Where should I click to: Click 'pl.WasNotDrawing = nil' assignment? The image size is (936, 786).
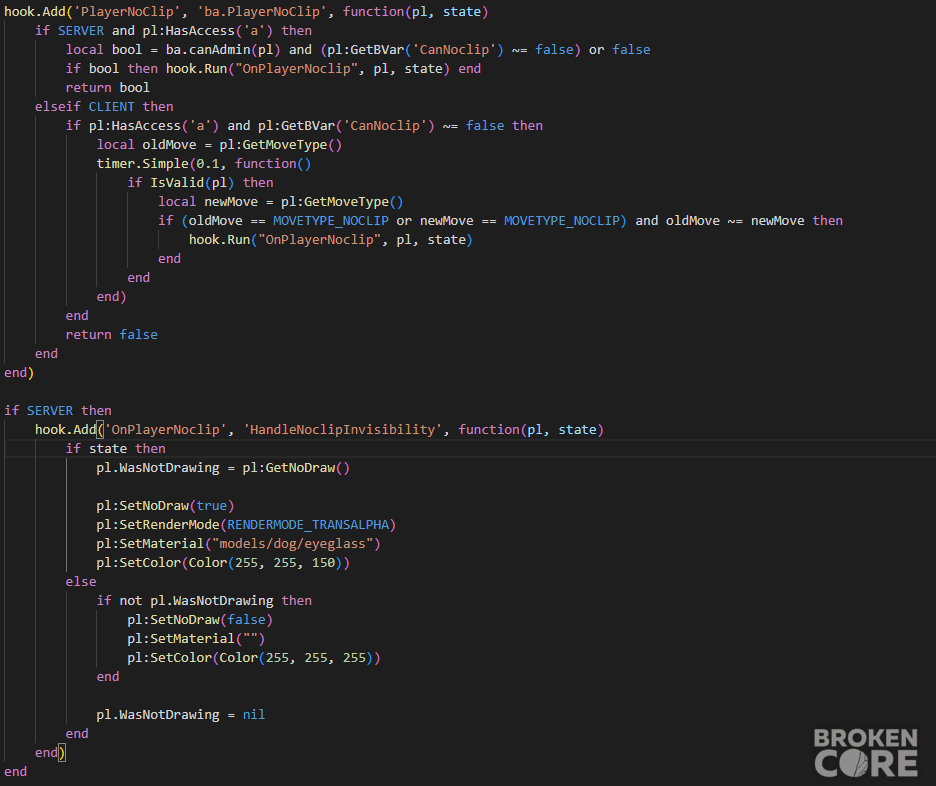(x=181, y=714)
